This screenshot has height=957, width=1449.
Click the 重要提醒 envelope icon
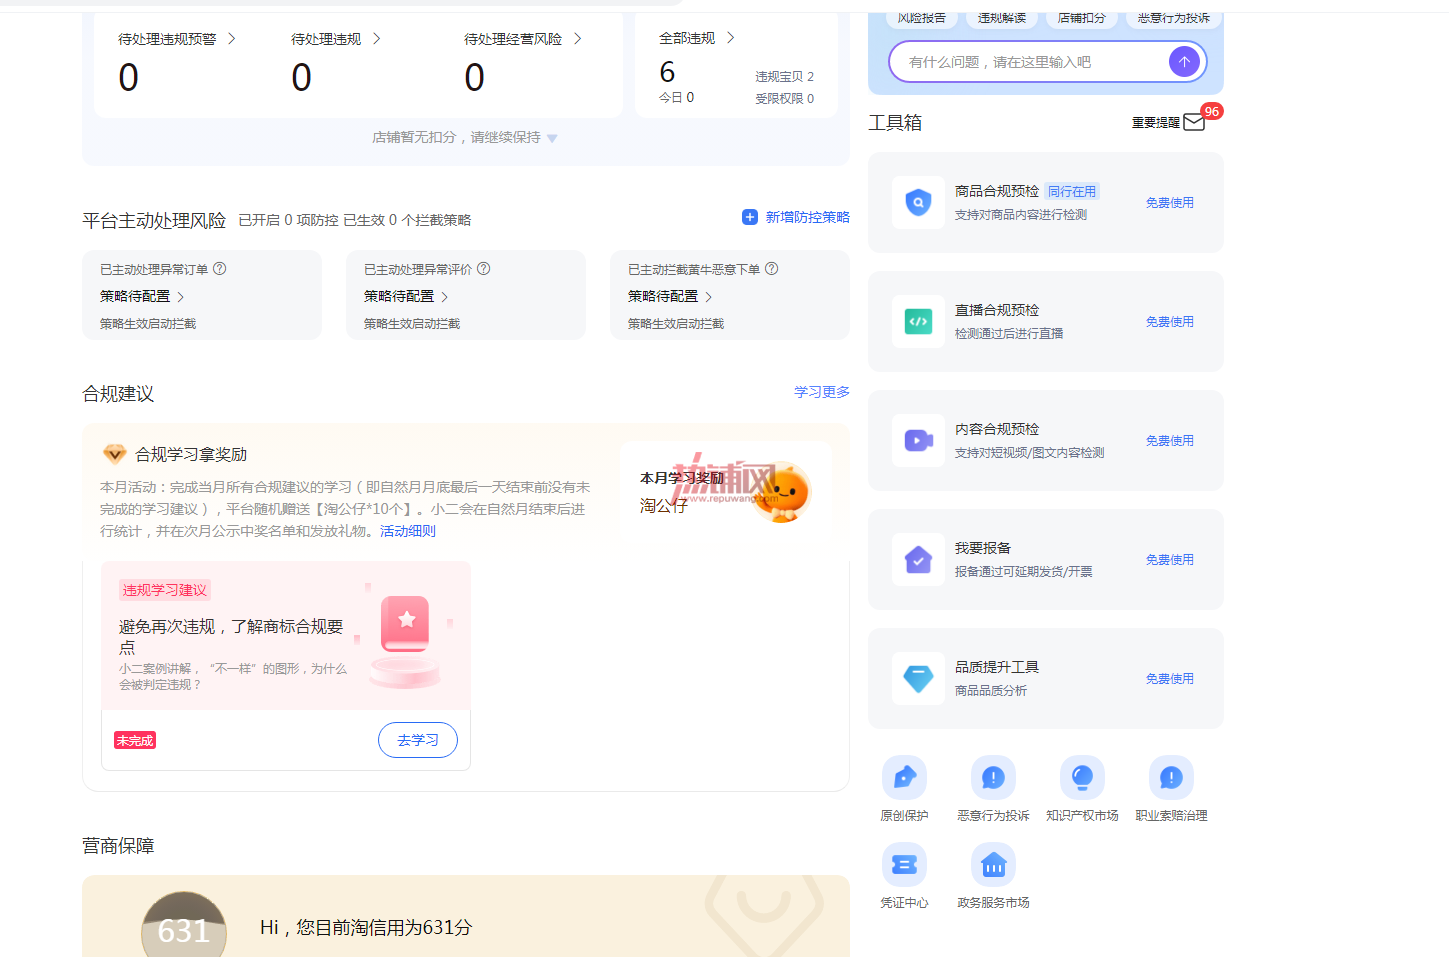[x=1194, y=122]
